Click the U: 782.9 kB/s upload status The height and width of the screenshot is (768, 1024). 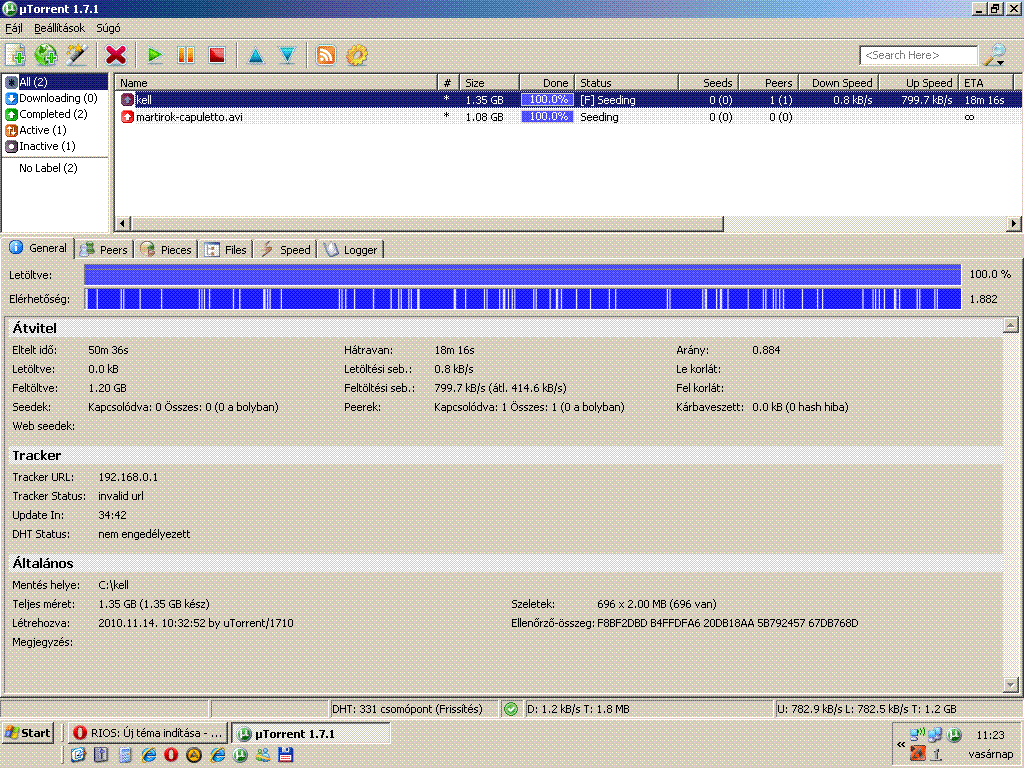click(x=867, y=709)
